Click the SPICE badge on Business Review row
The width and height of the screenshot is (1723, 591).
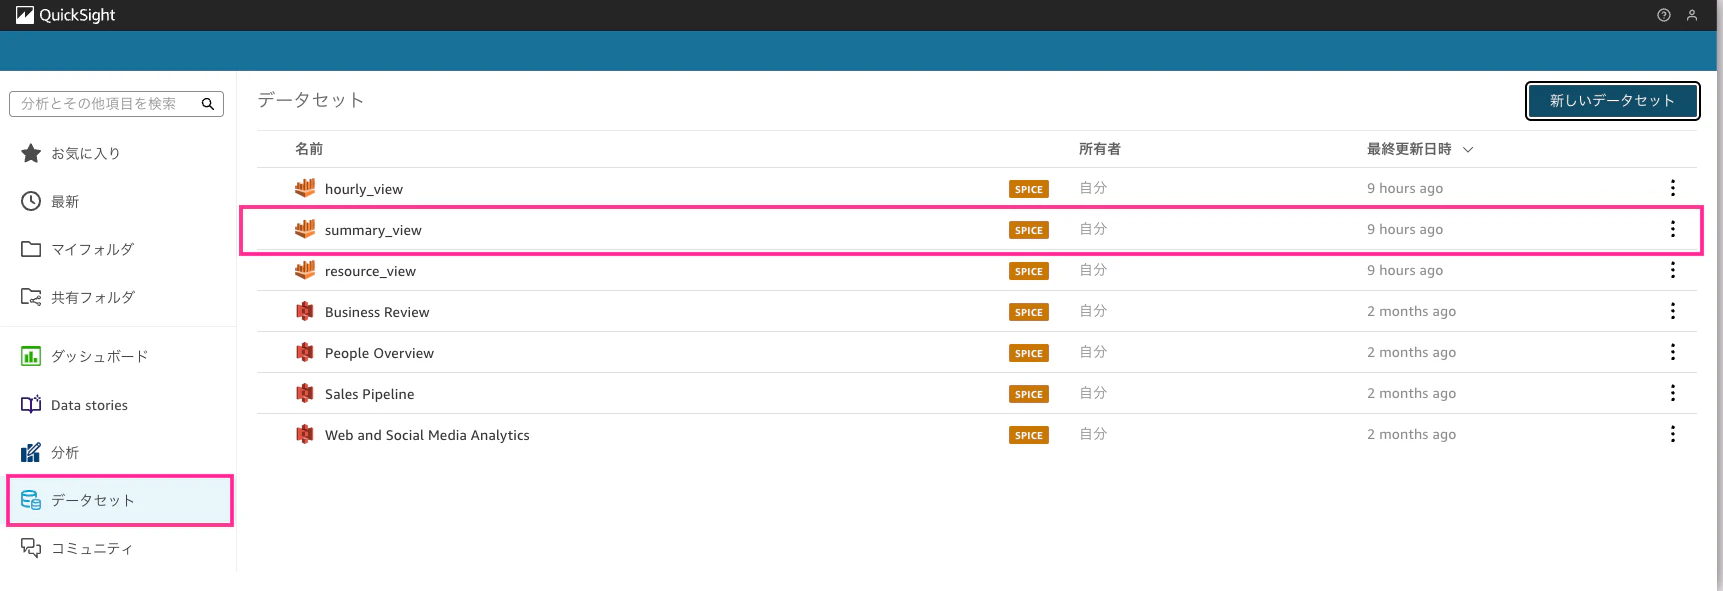pos(1028,312)
